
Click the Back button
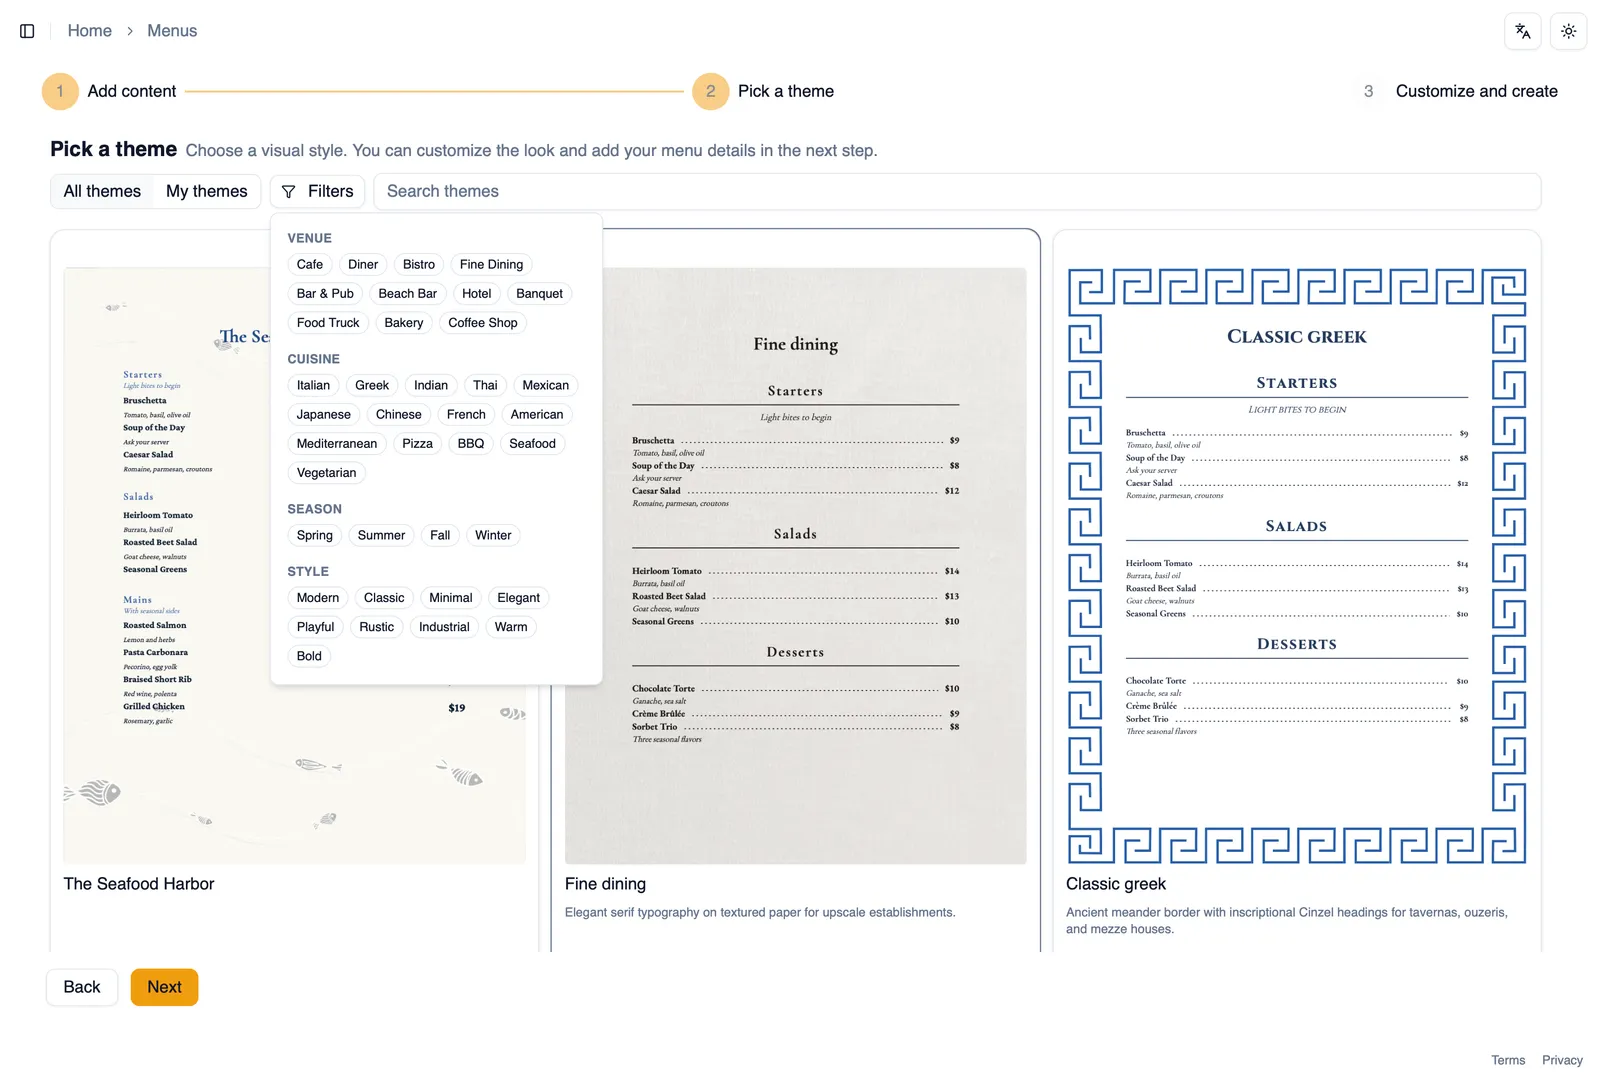[82, 987]
